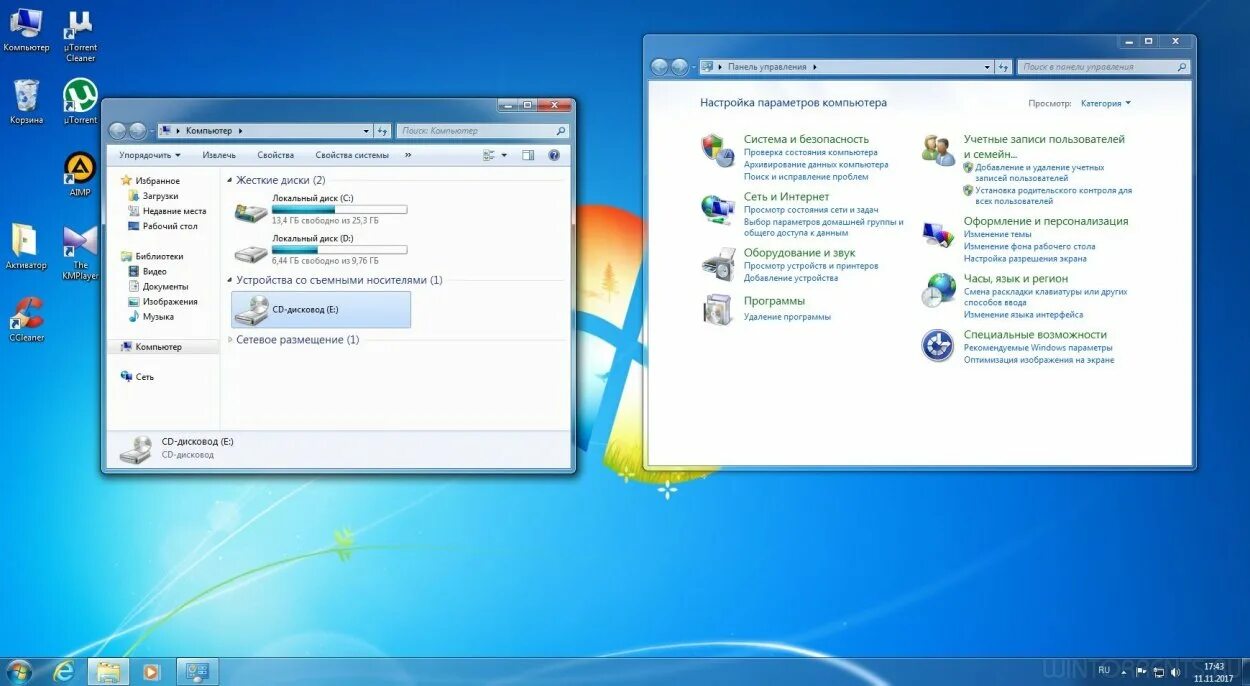
Task: Open Изменение языка интерфейса link
Action: click(x=1023, y=315)
